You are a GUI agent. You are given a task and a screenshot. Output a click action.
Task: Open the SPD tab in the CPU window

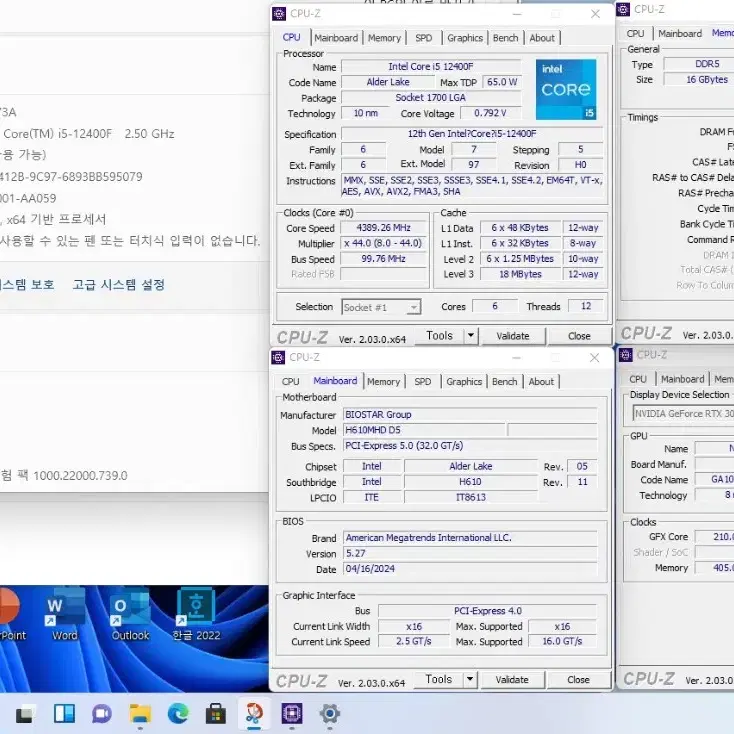pos(424,38)
